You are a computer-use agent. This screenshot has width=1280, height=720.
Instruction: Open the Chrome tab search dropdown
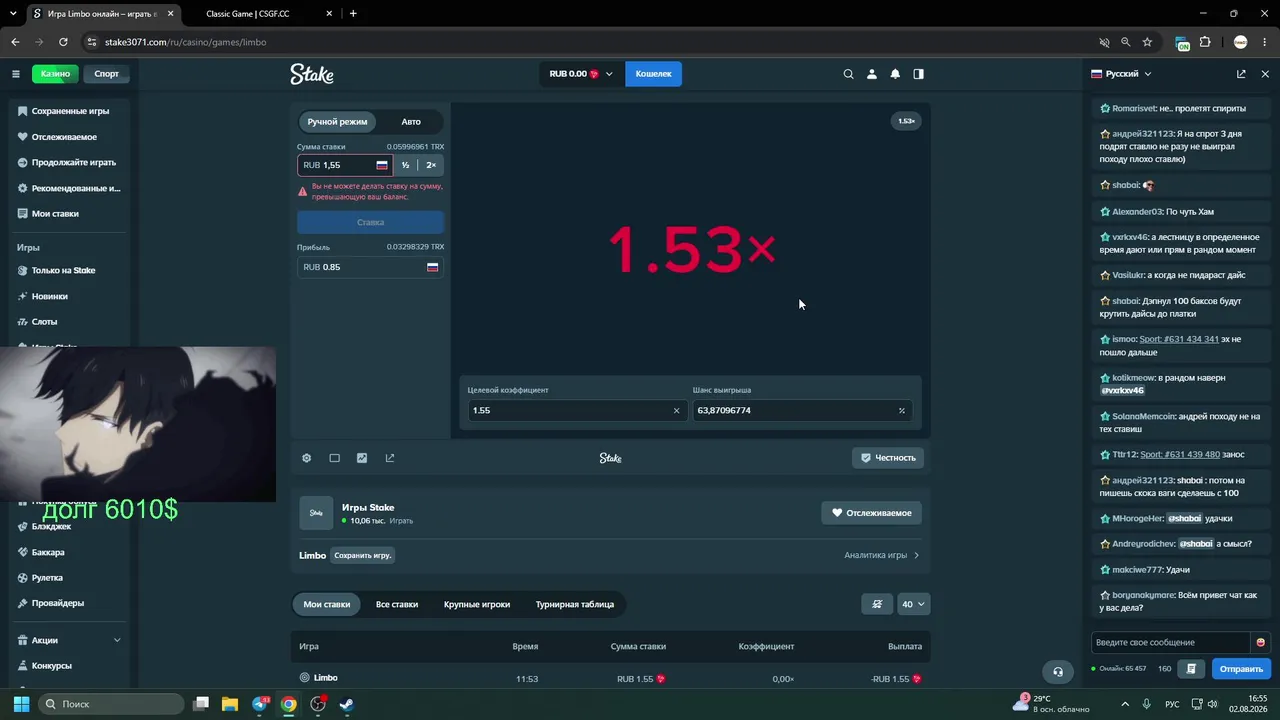click(13, 14)
